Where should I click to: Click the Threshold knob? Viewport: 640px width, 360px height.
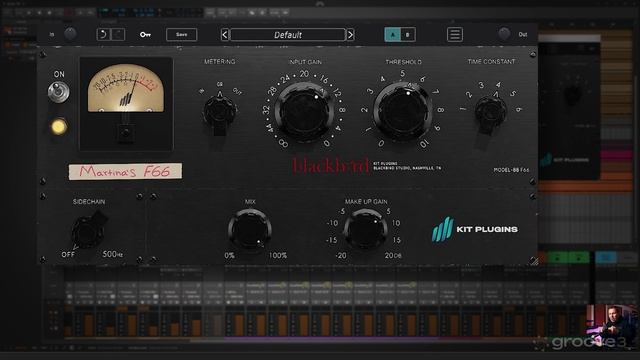[402, 111]
